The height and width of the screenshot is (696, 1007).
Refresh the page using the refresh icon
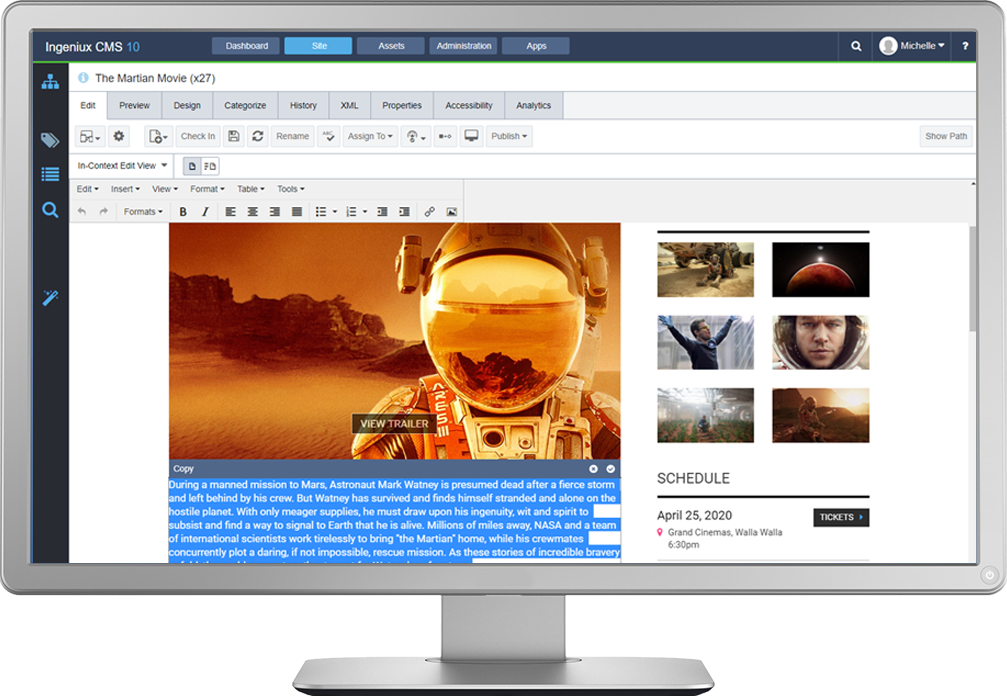click(x=258, y=135)
